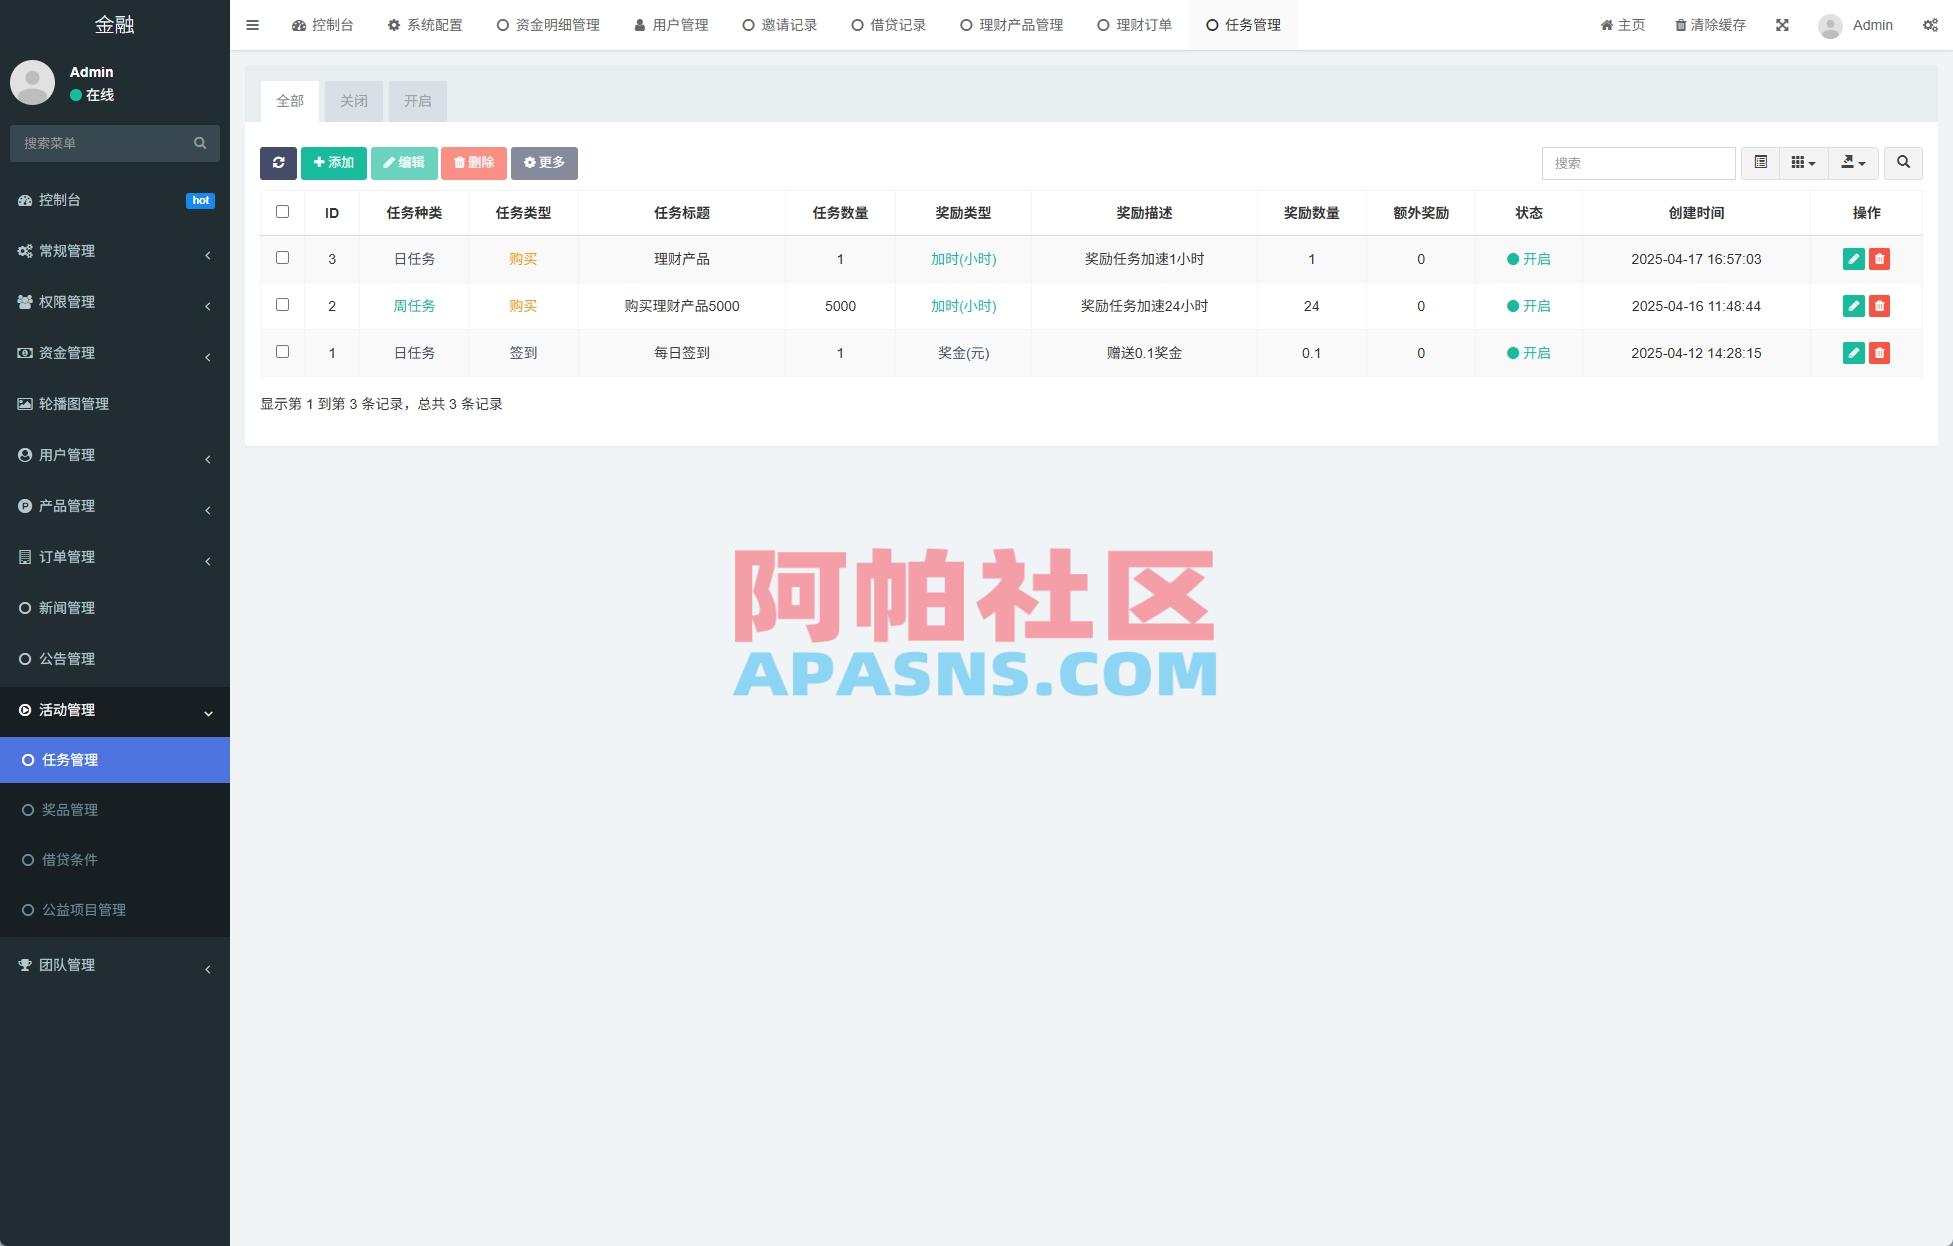Check the row checkbox for 购买理财产品5000

click(282, 305)
